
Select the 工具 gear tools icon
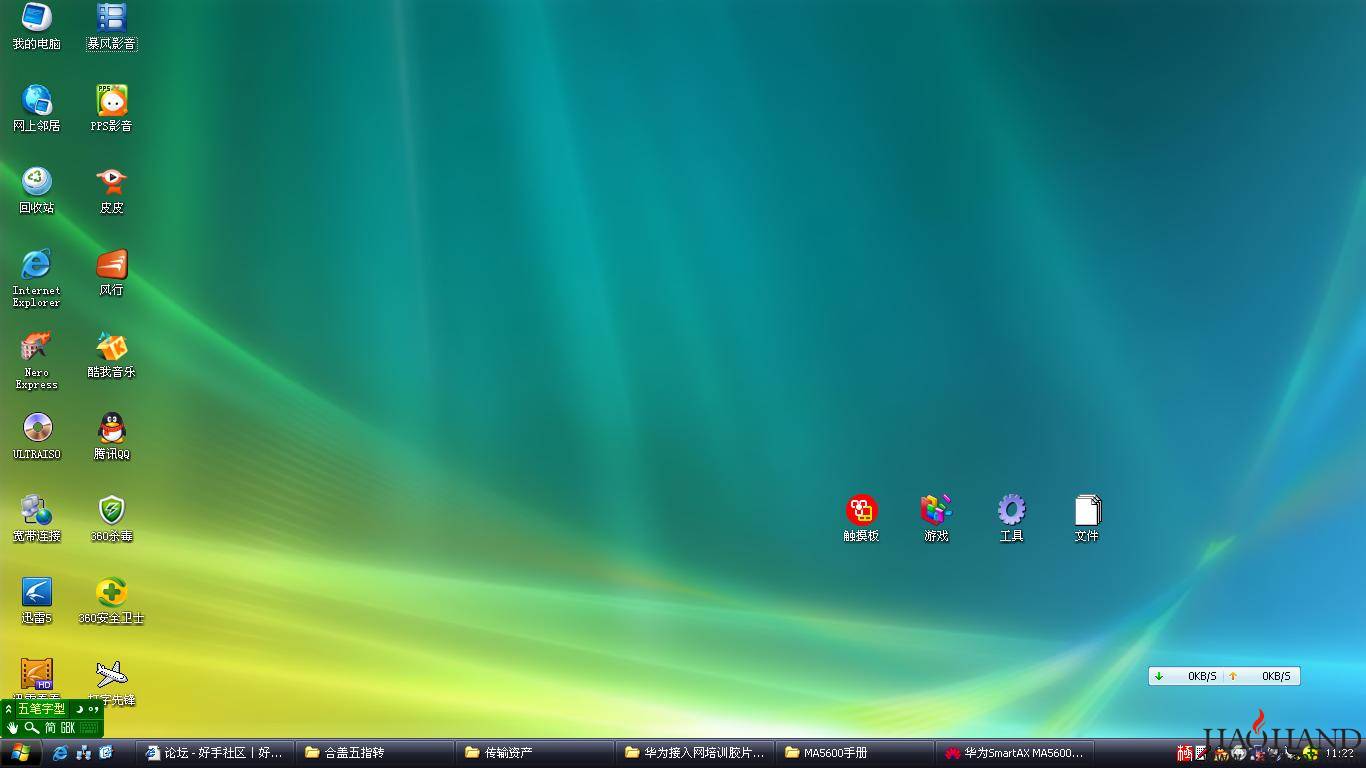pyautogui.click(x=1011, y=519)
